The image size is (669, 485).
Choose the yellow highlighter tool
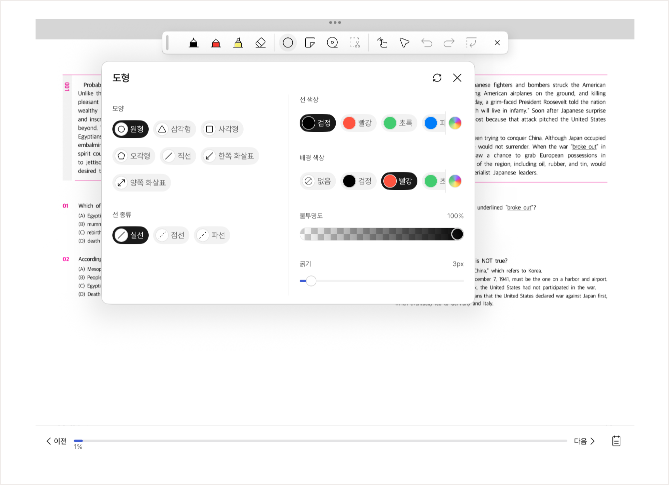(x=238, y=43)
